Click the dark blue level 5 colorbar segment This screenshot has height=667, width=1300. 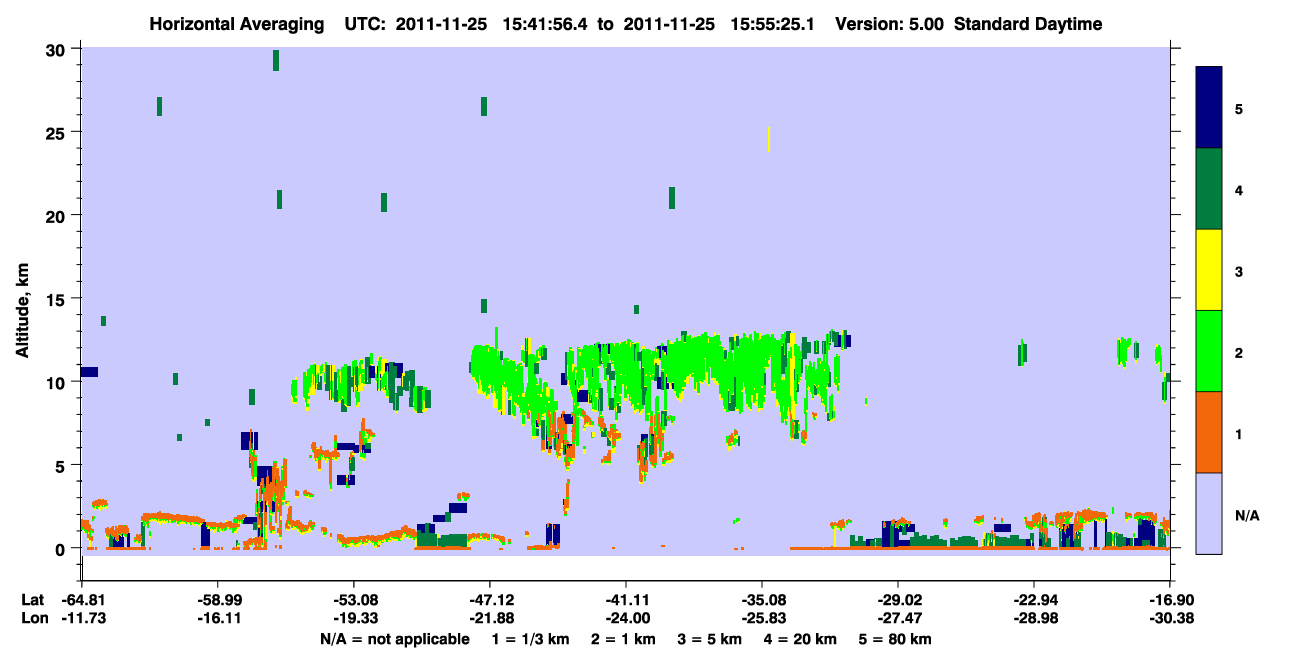click(x=1209, y=107)
